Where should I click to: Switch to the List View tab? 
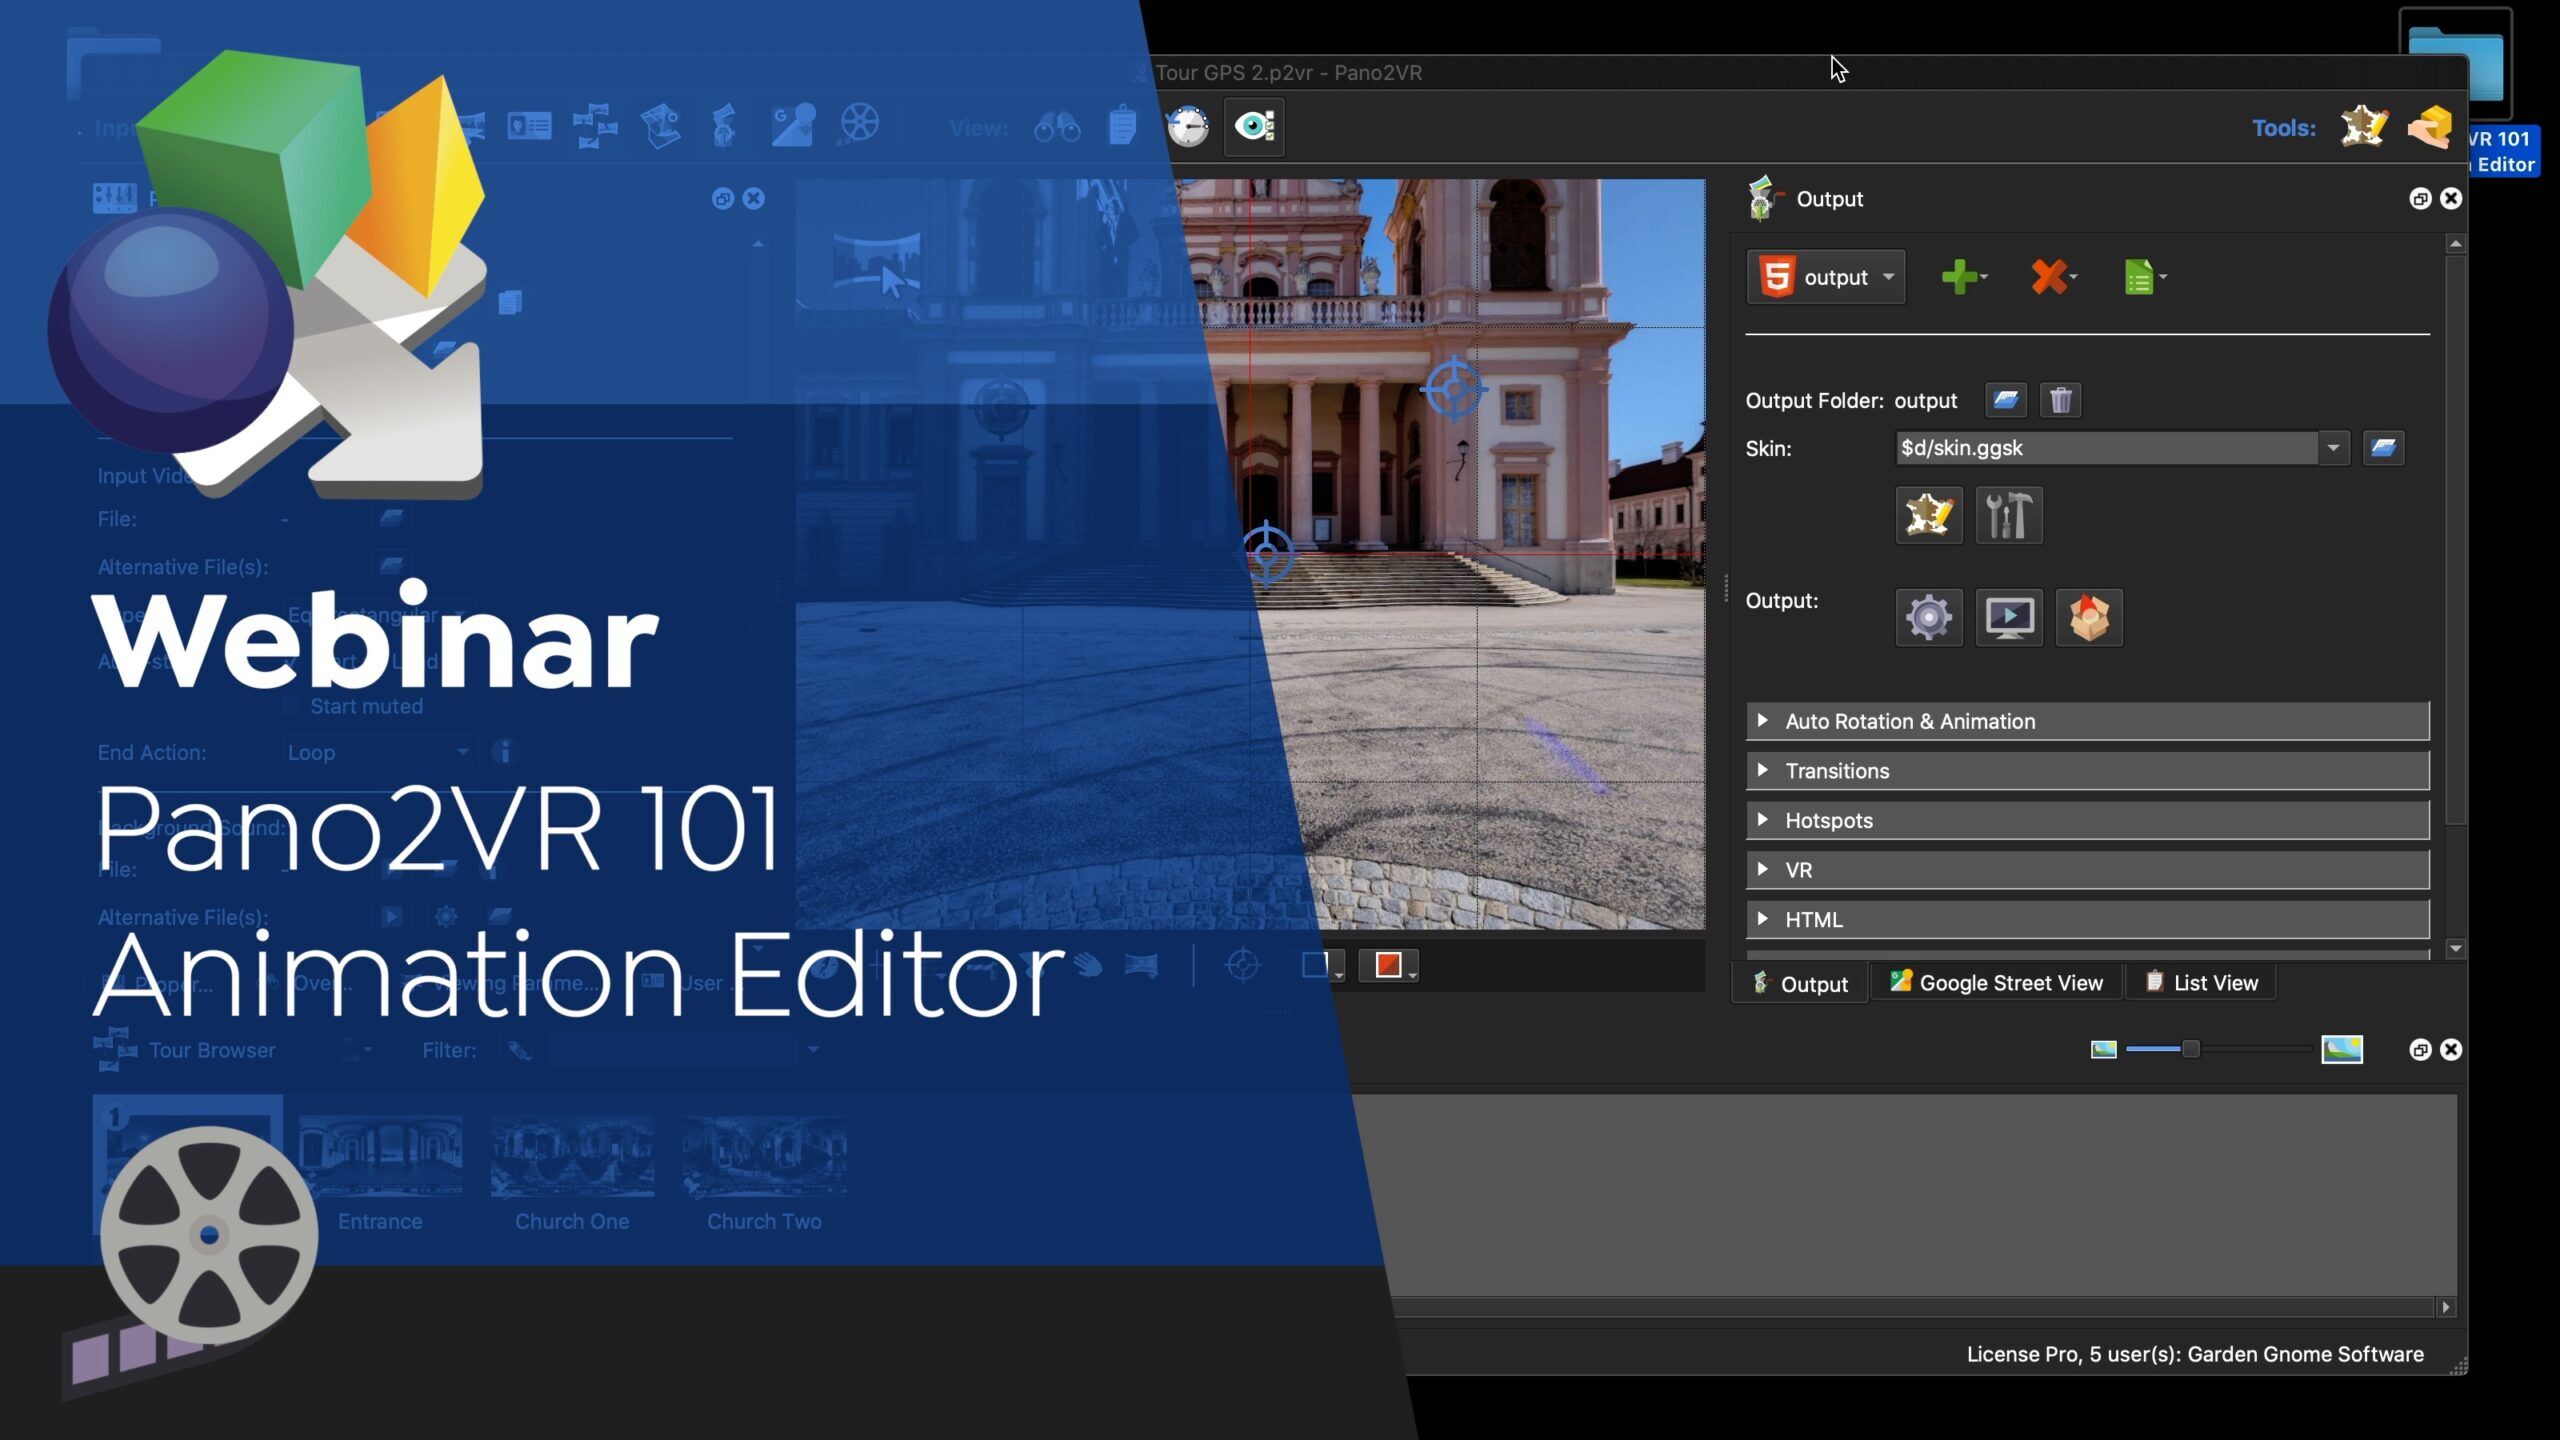(x=2201, y=983)
